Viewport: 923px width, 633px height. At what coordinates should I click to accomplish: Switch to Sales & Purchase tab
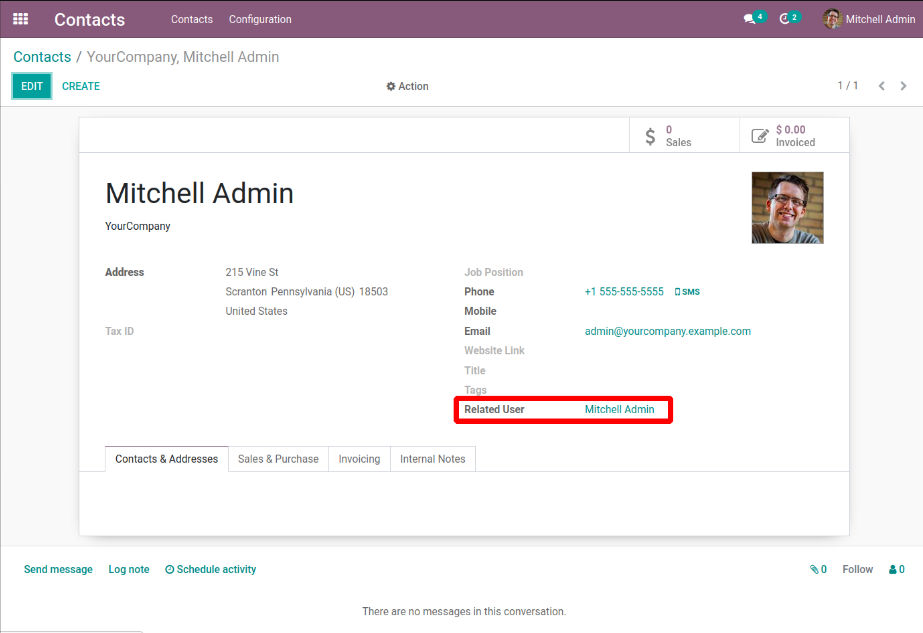pyautogui.click(x=278, y=459)
